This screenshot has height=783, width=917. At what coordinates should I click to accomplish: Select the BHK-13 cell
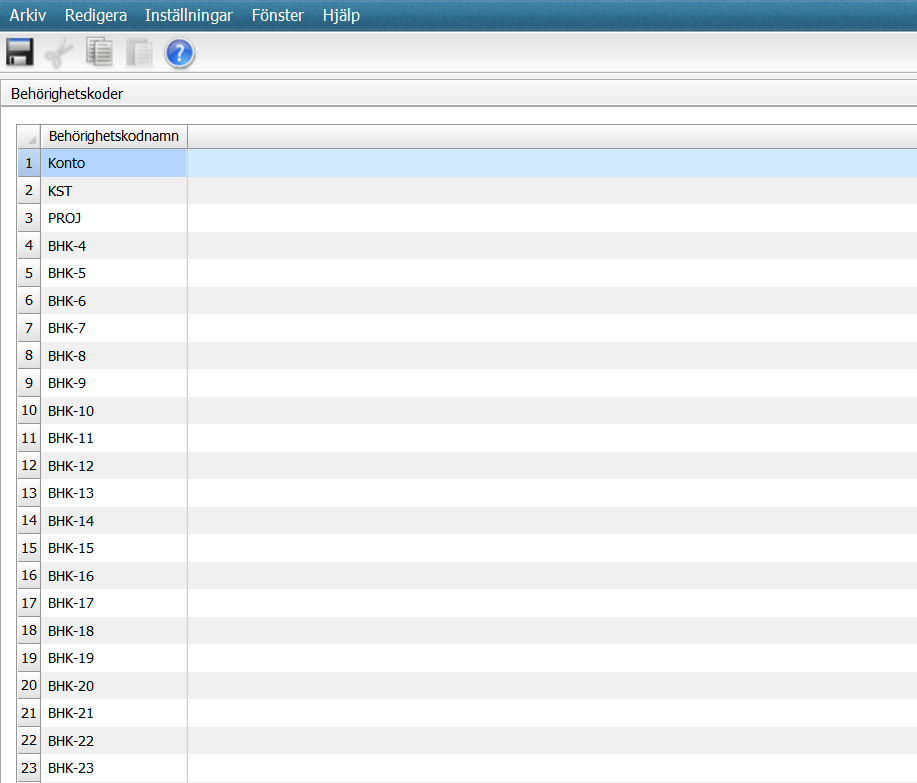[114, 493]
